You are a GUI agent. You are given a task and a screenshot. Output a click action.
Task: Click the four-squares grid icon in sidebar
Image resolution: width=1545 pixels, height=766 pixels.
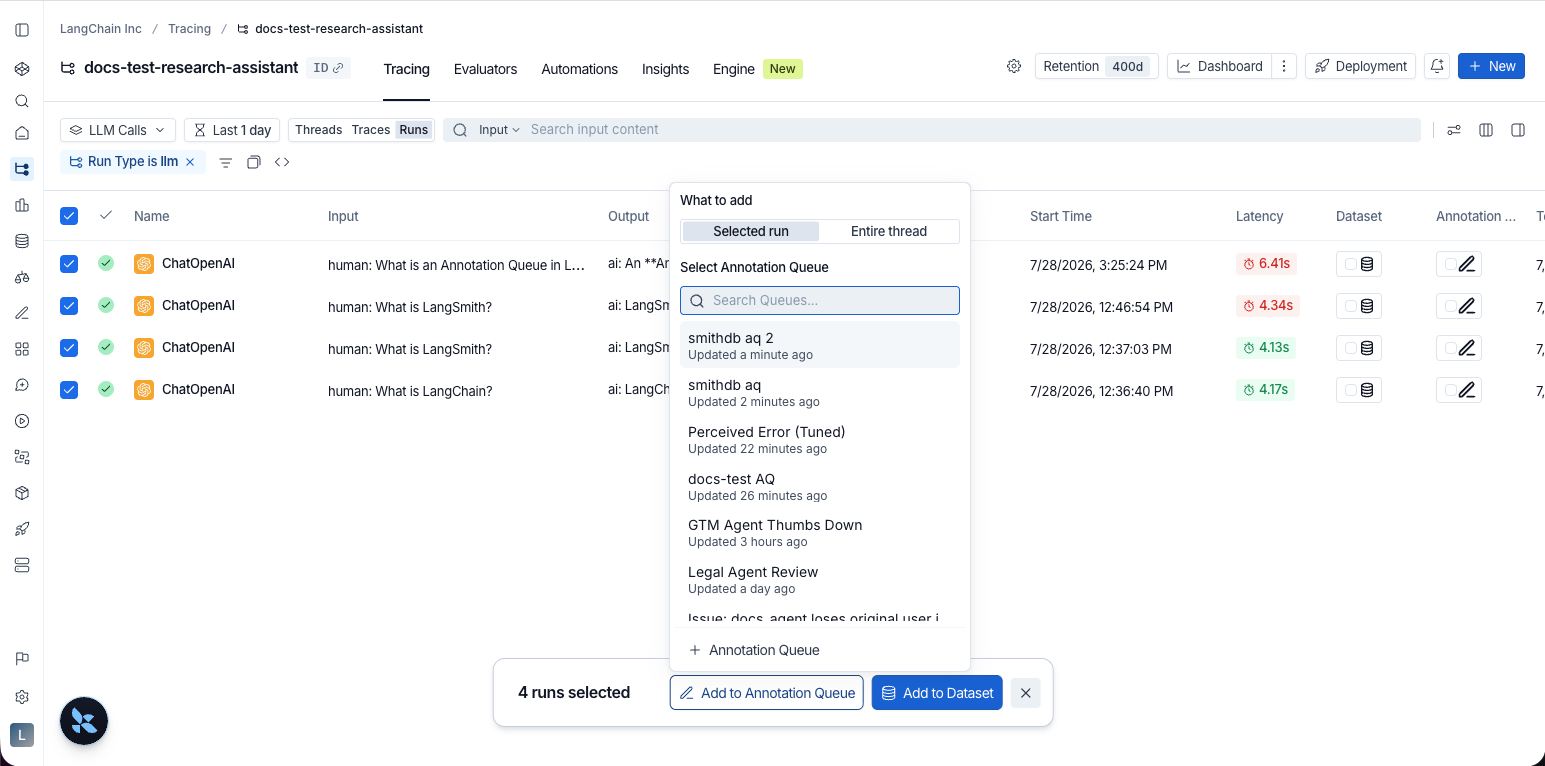coord(22,349)
